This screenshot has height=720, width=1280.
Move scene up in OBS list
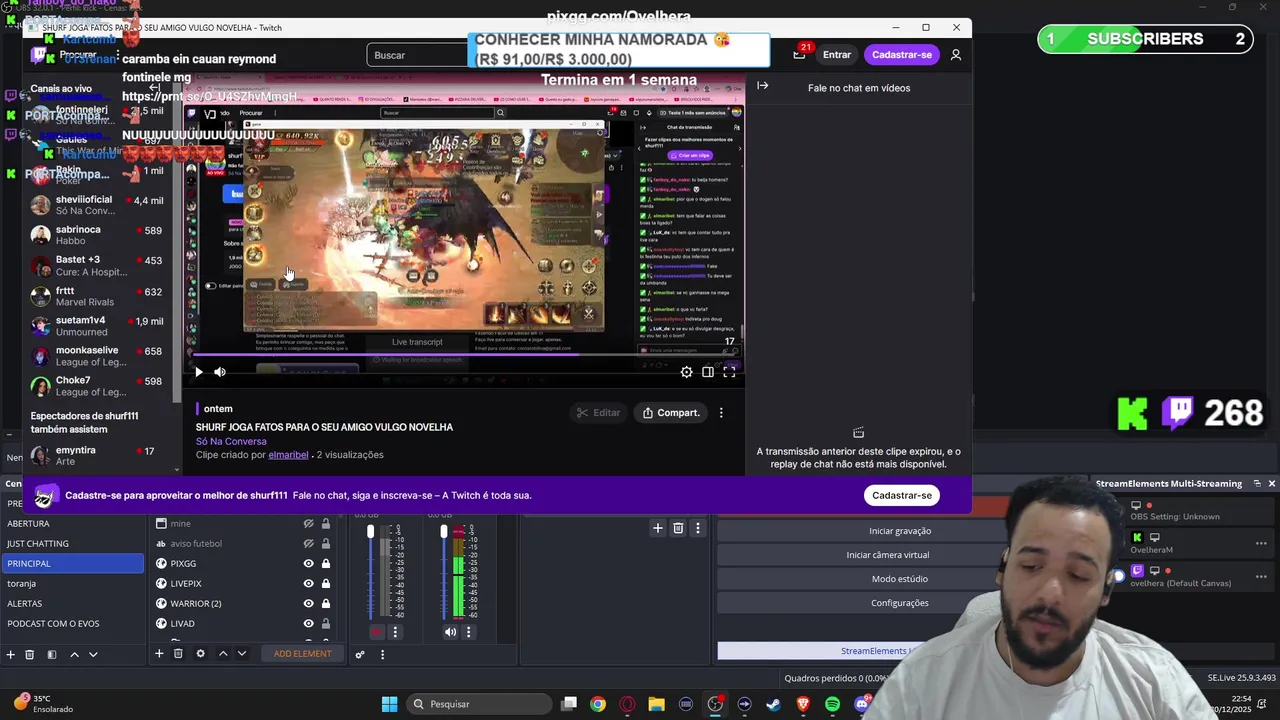74,654
